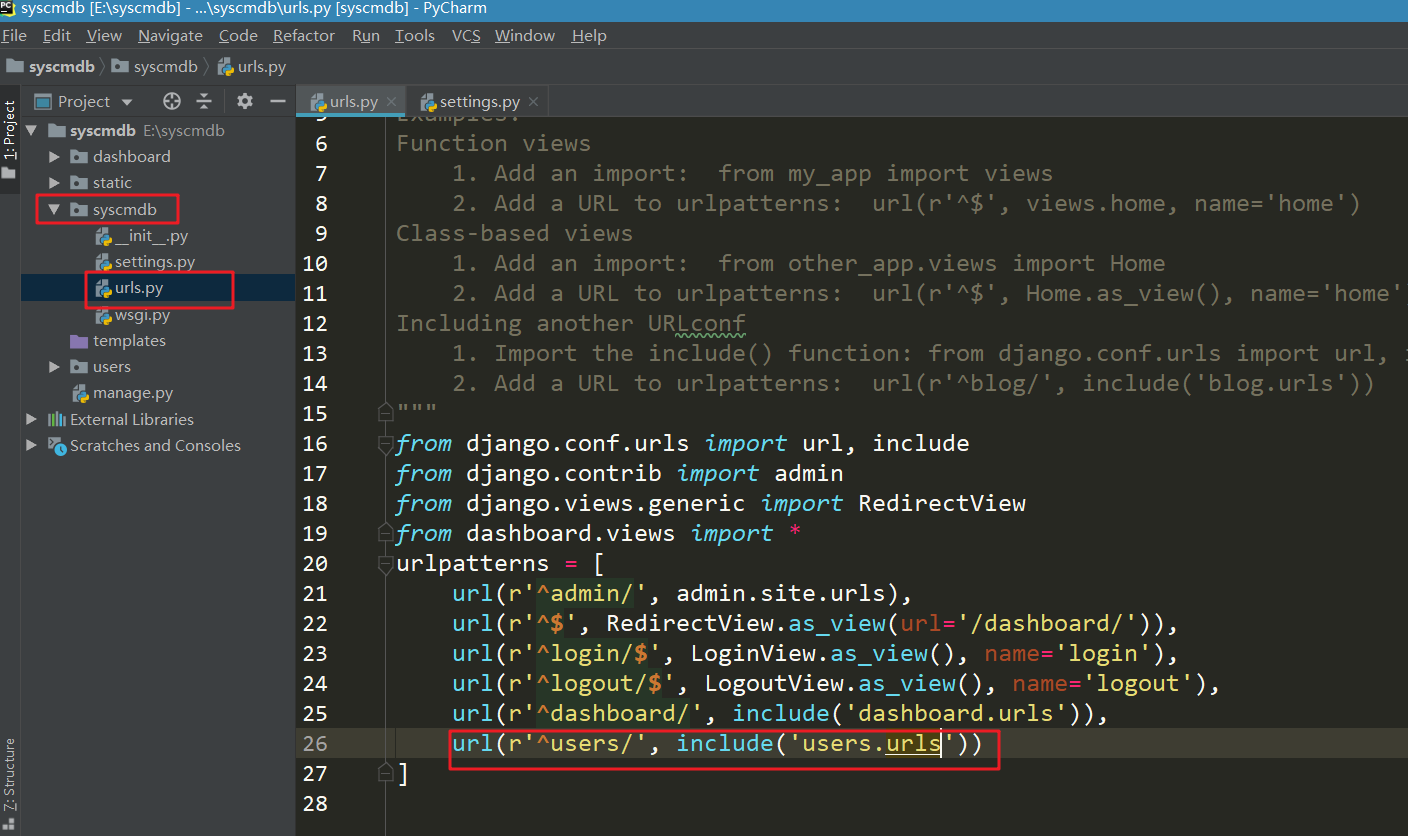Click the urls.py breadcrumb in navigation bar
The image size is (1408, 836).
coord(252,67)
